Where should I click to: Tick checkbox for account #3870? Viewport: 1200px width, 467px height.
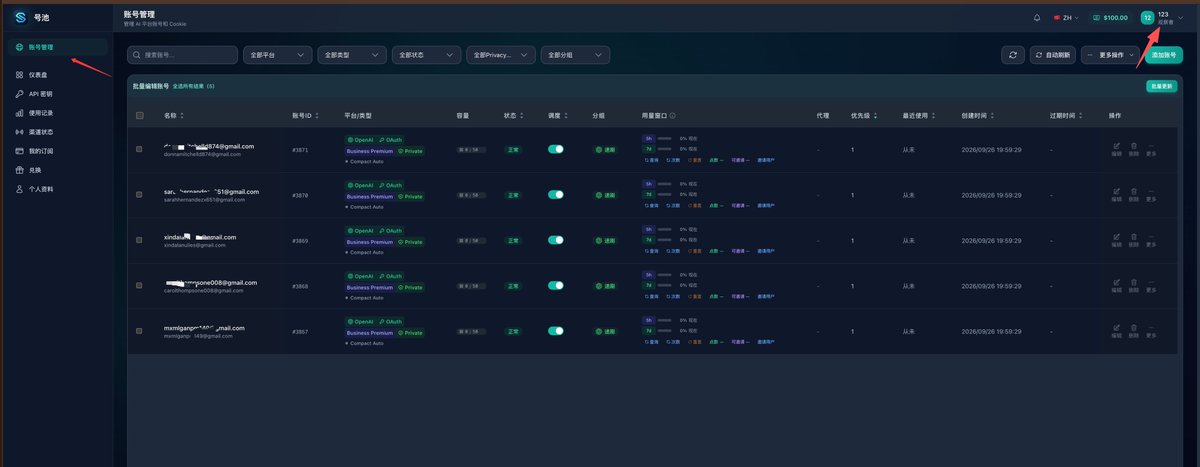point(139,195)
